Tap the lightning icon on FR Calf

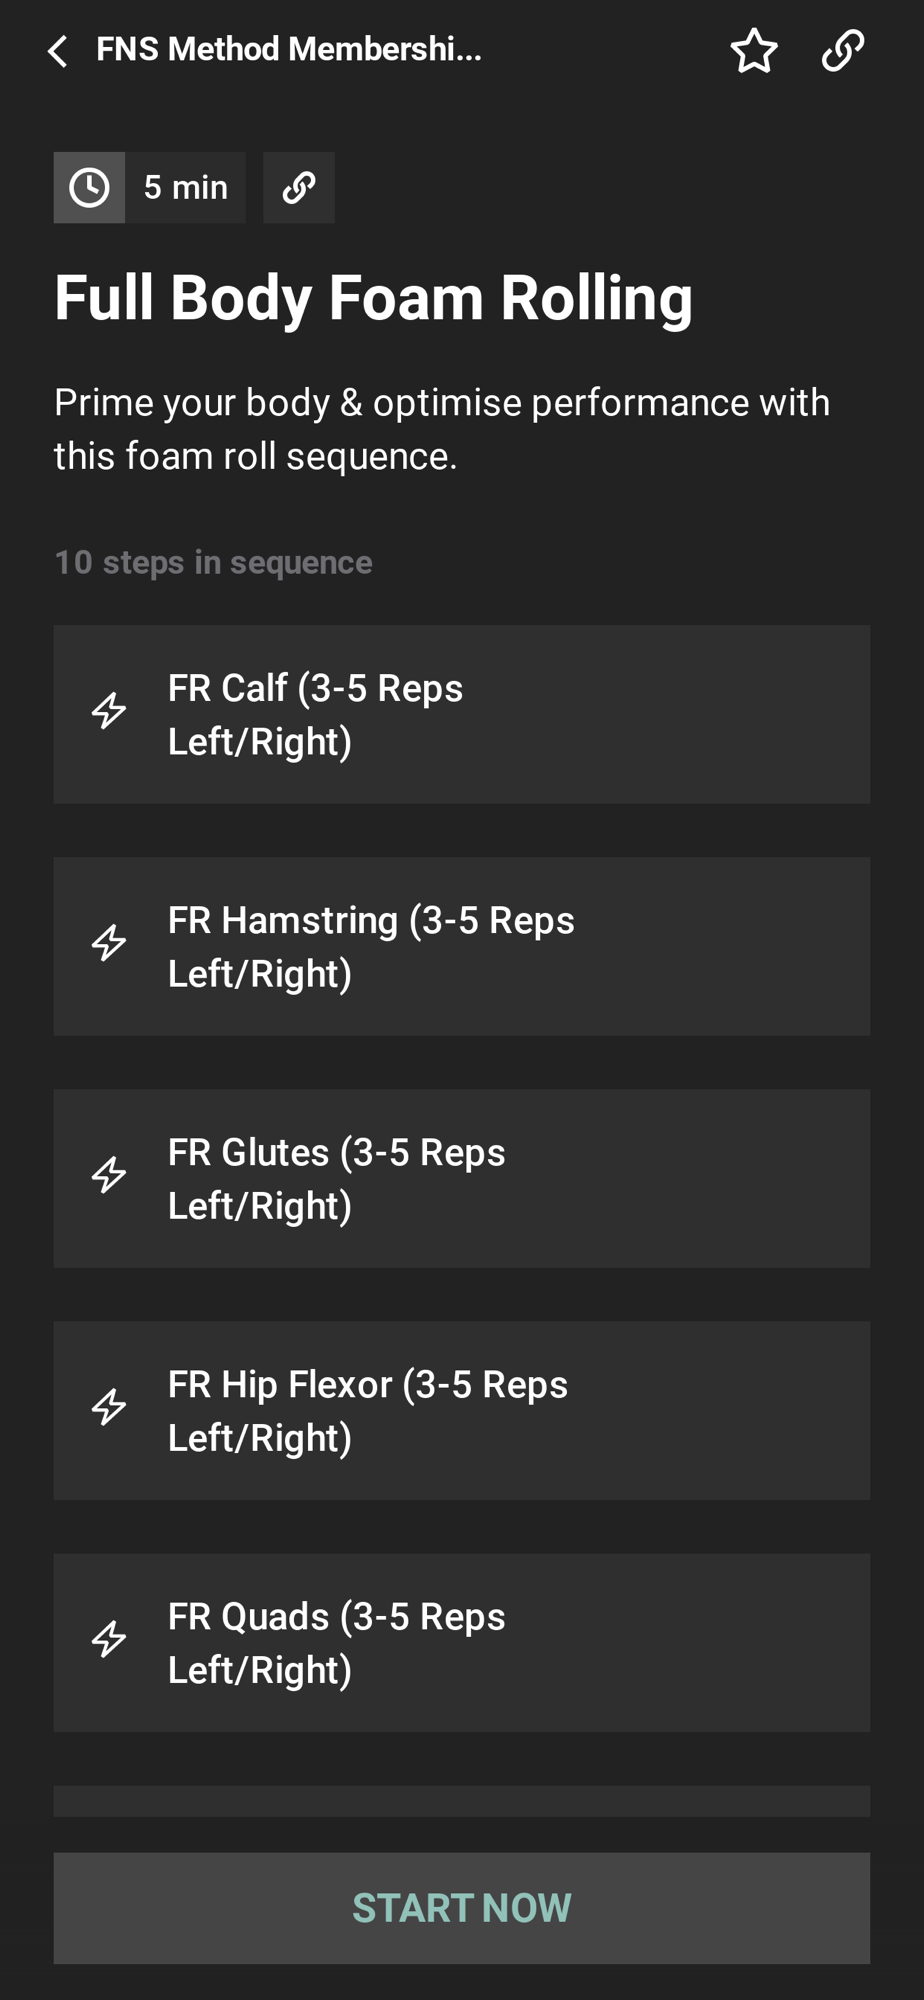(x=109, y=711)
